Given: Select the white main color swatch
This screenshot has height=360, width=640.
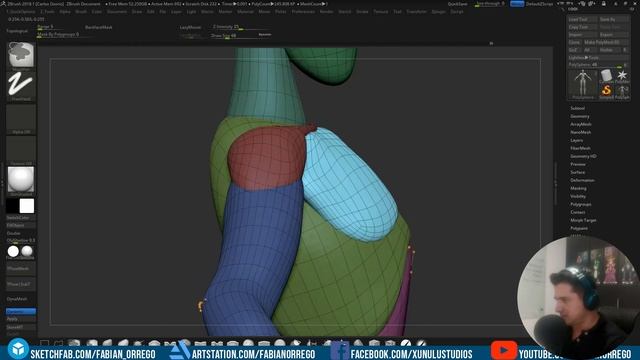Looking at the screenshot, I should pyautogui.click(x=27, y=206).
